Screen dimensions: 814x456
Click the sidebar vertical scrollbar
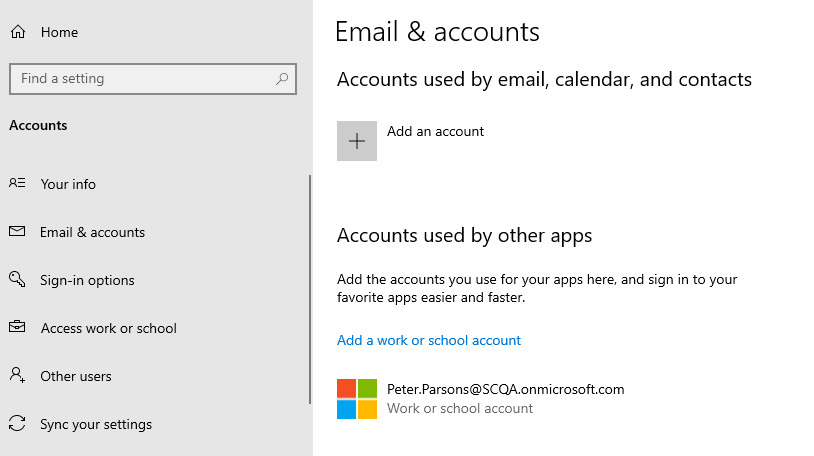tap(310, 289)
